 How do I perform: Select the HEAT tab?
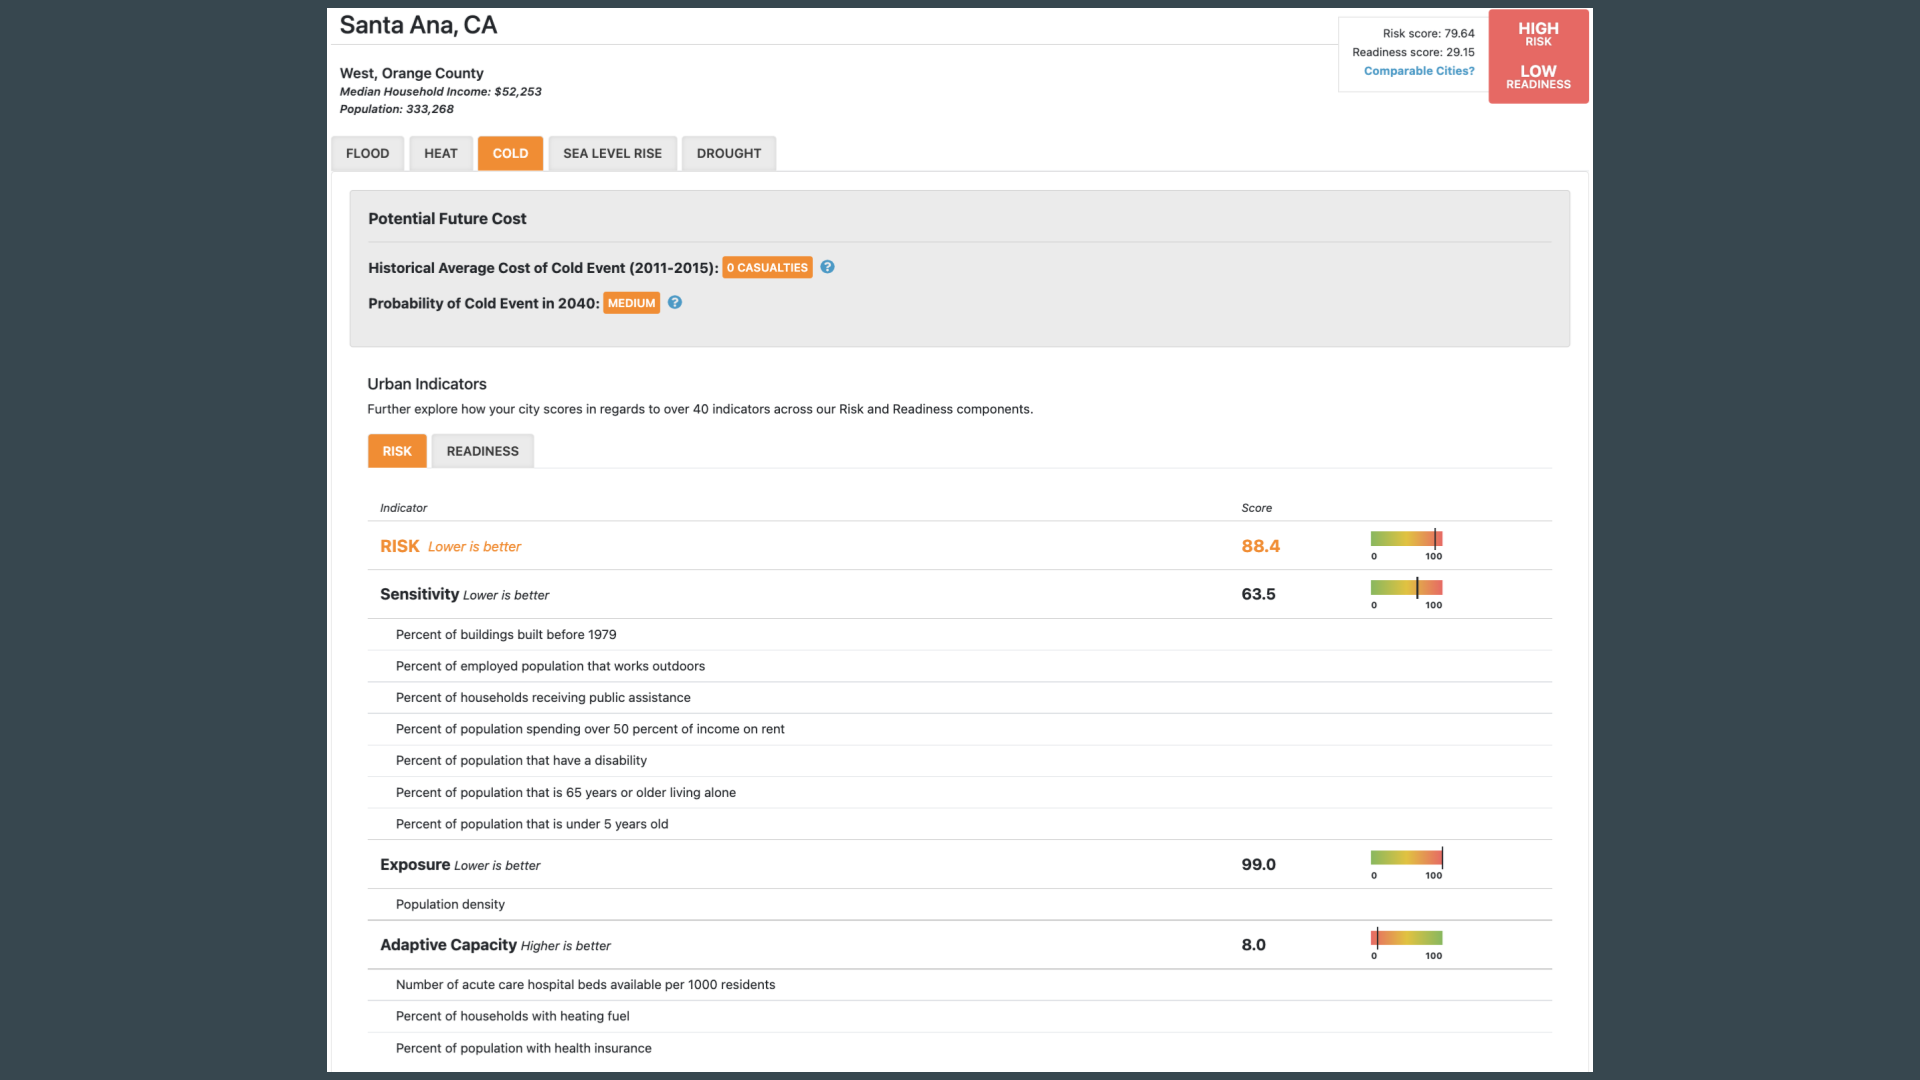click(x=440, y=153)
